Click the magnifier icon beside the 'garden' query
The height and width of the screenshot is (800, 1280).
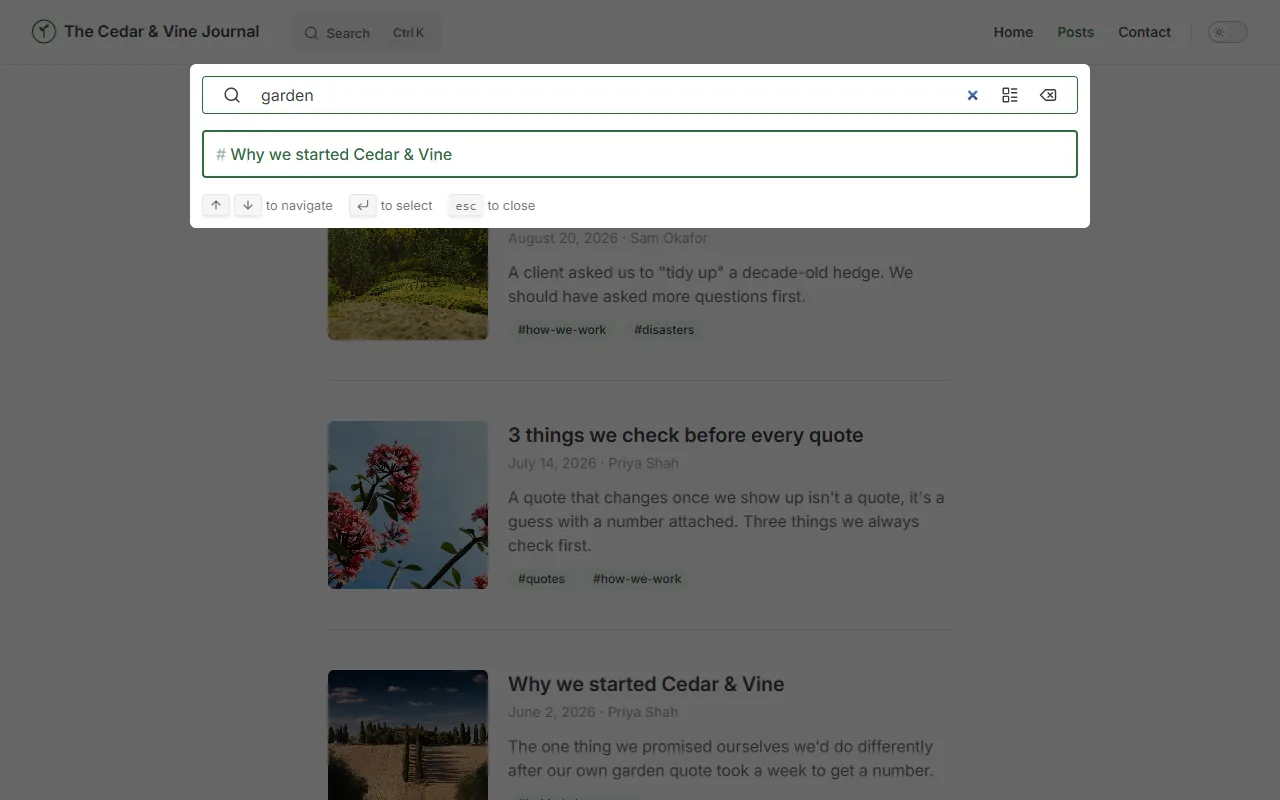click(x=232, y=95)
